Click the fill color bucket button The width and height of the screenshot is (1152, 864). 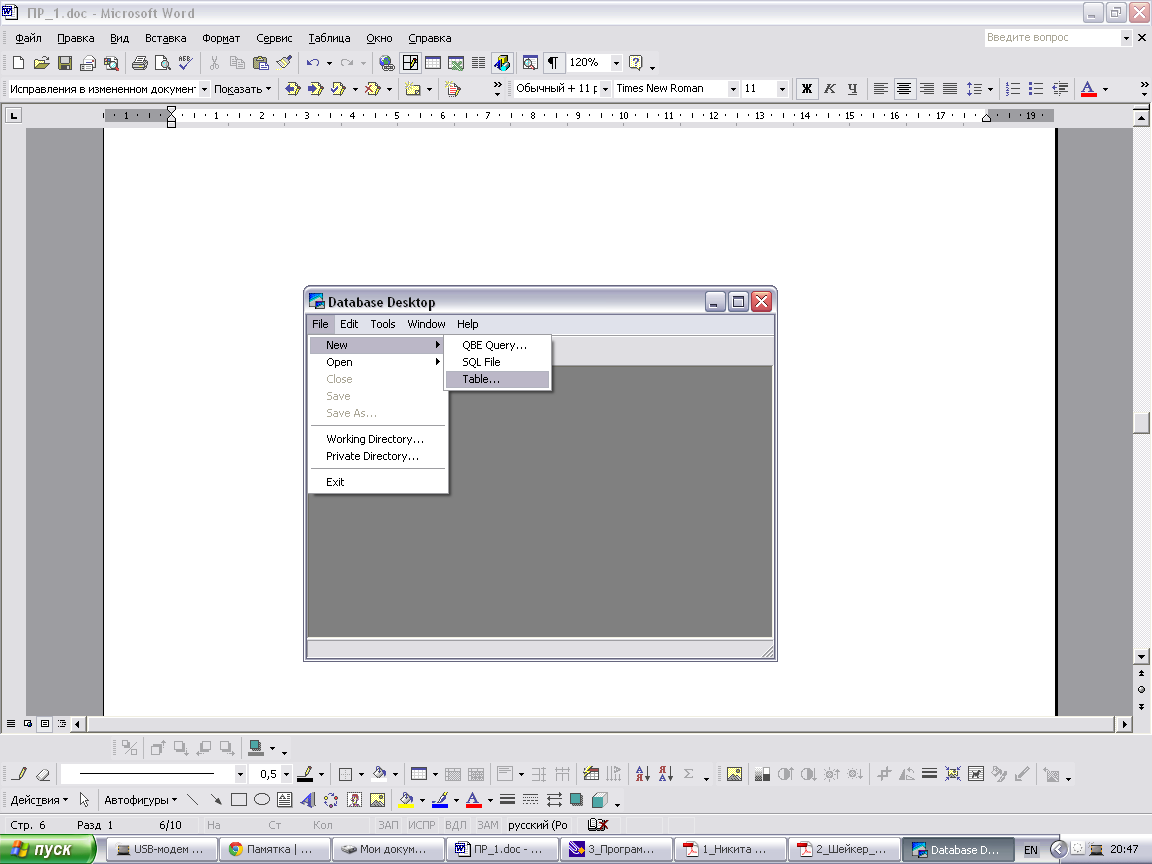(x=406, y=799)
